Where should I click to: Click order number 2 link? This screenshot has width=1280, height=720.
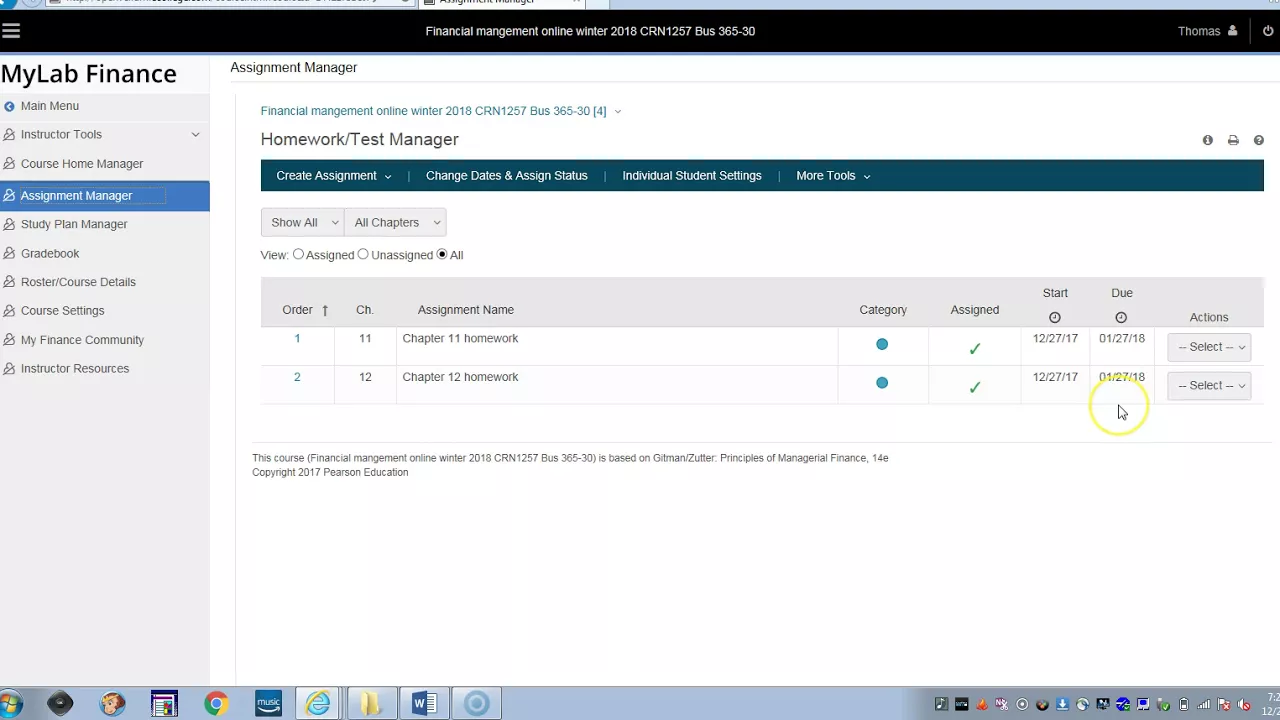(297, 377)
